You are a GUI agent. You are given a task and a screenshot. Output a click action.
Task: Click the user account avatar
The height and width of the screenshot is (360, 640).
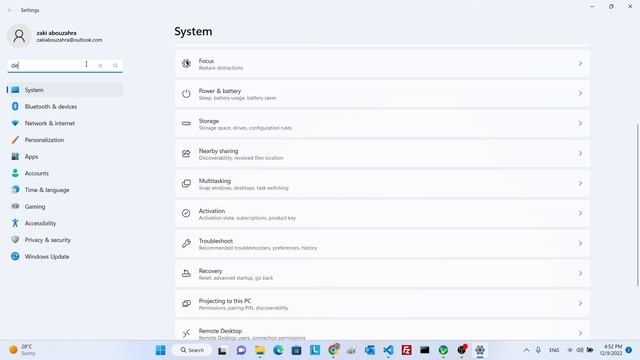(19, 36)
